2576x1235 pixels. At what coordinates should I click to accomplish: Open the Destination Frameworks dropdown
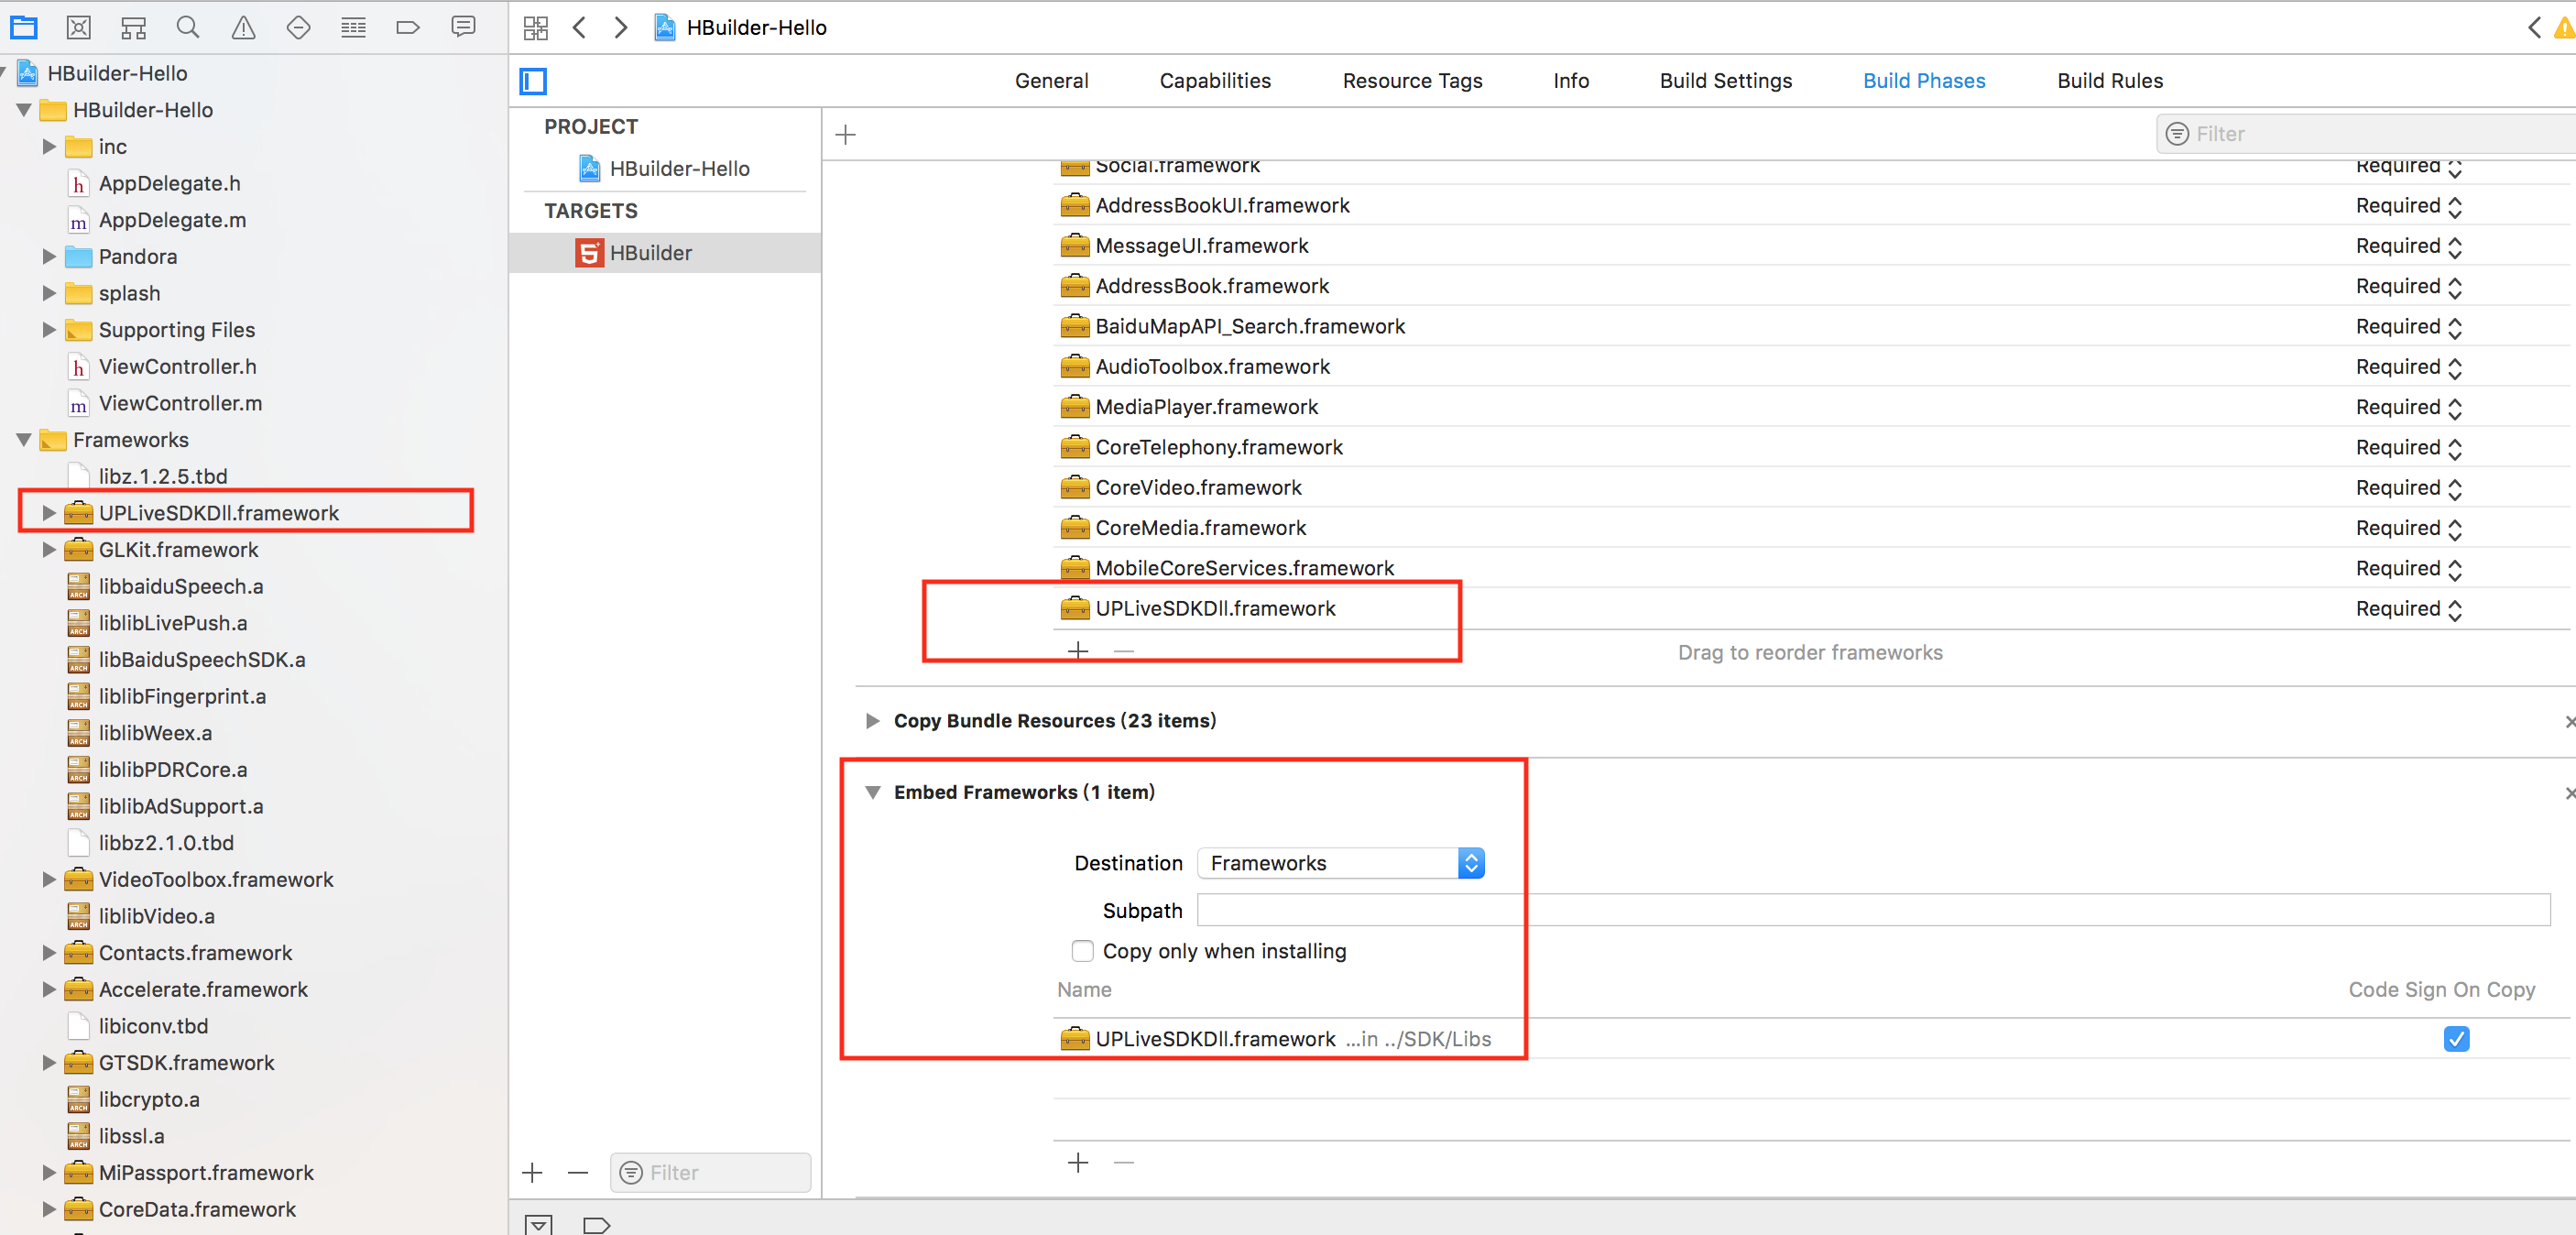1340,863
